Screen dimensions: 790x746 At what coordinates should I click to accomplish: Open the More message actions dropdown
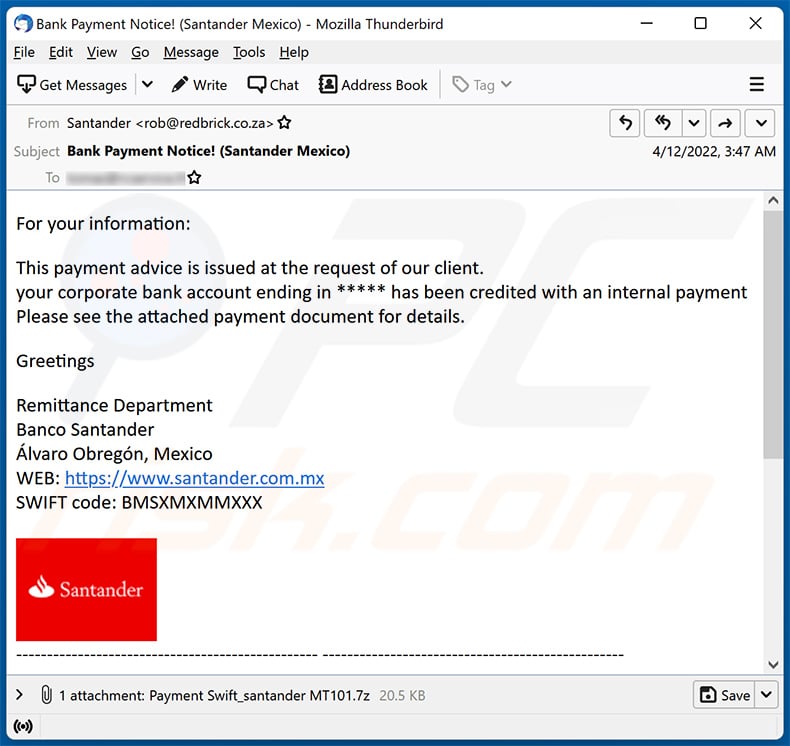click(x=761, y=123)
